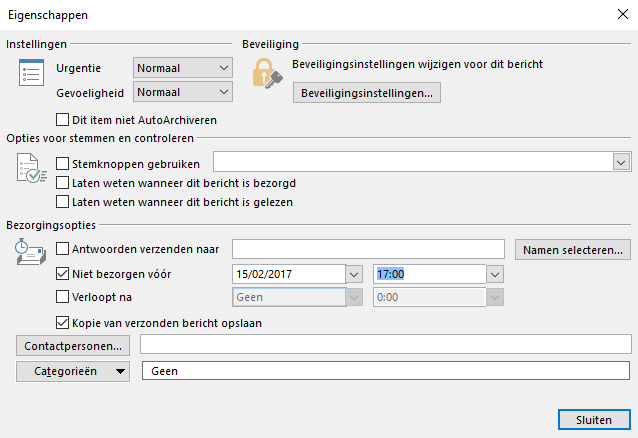The image size is (638, 438).
Task: Open time dropdown next to 17:00
Action: [495, 275]
